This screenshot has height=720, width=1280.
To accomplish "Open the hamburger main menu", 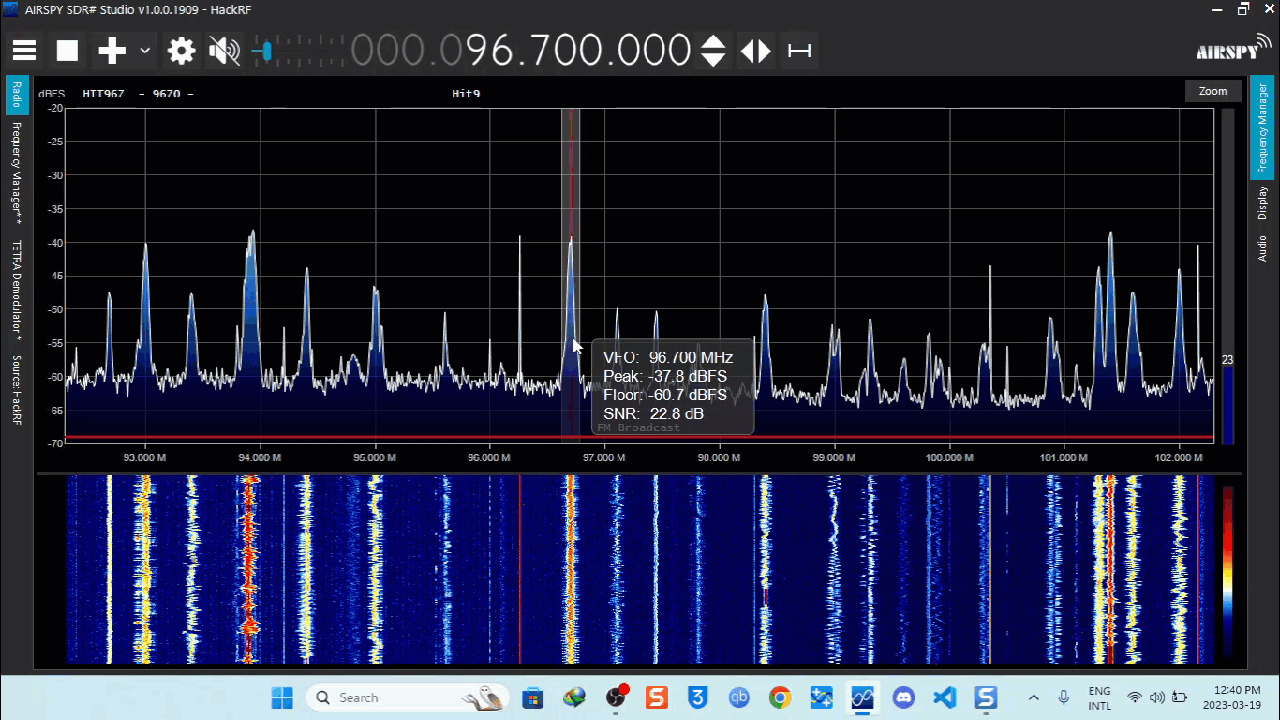I will [24, 51].
